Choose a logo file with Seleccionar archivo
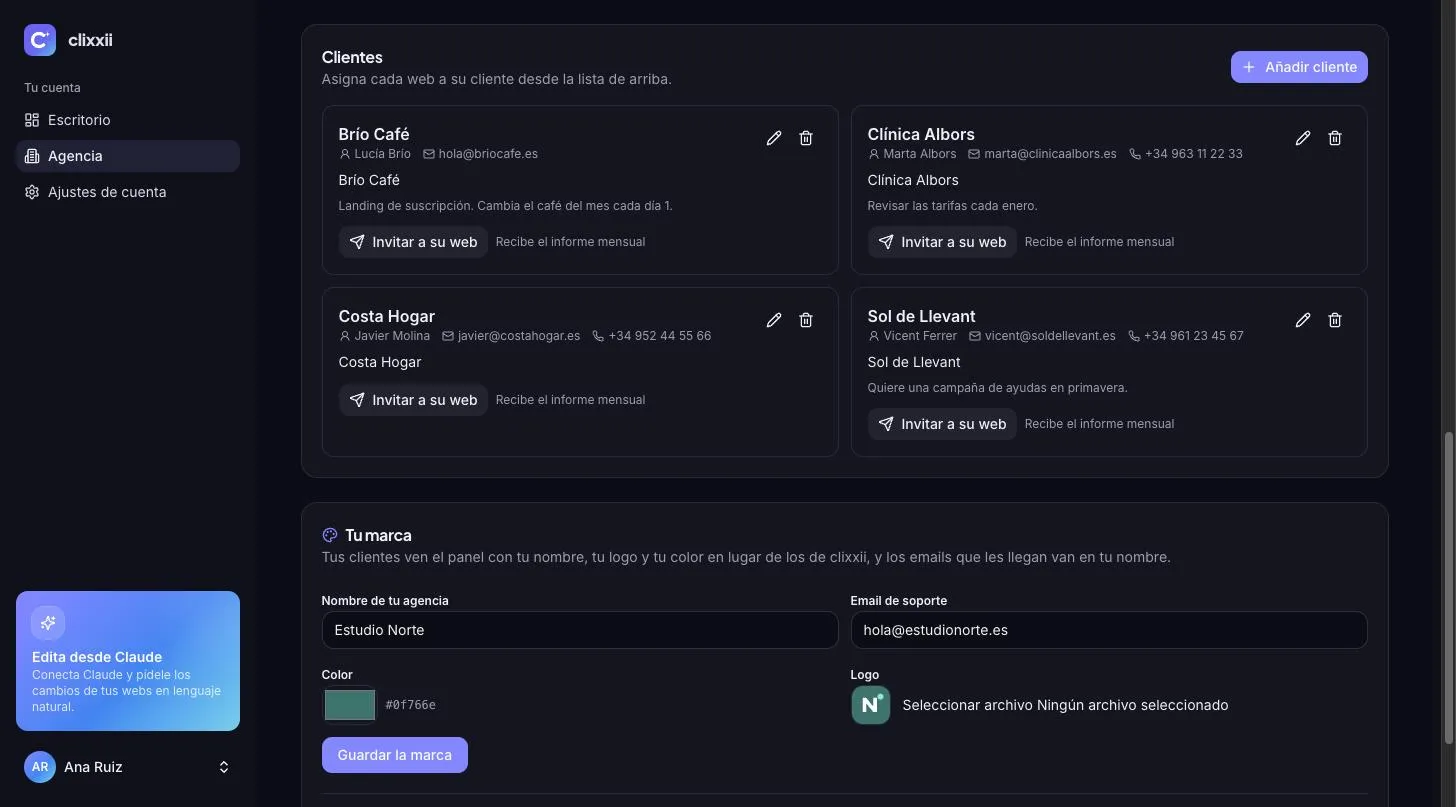The width and height of the screenshot is (1456, 807). [x=968, y=705]
